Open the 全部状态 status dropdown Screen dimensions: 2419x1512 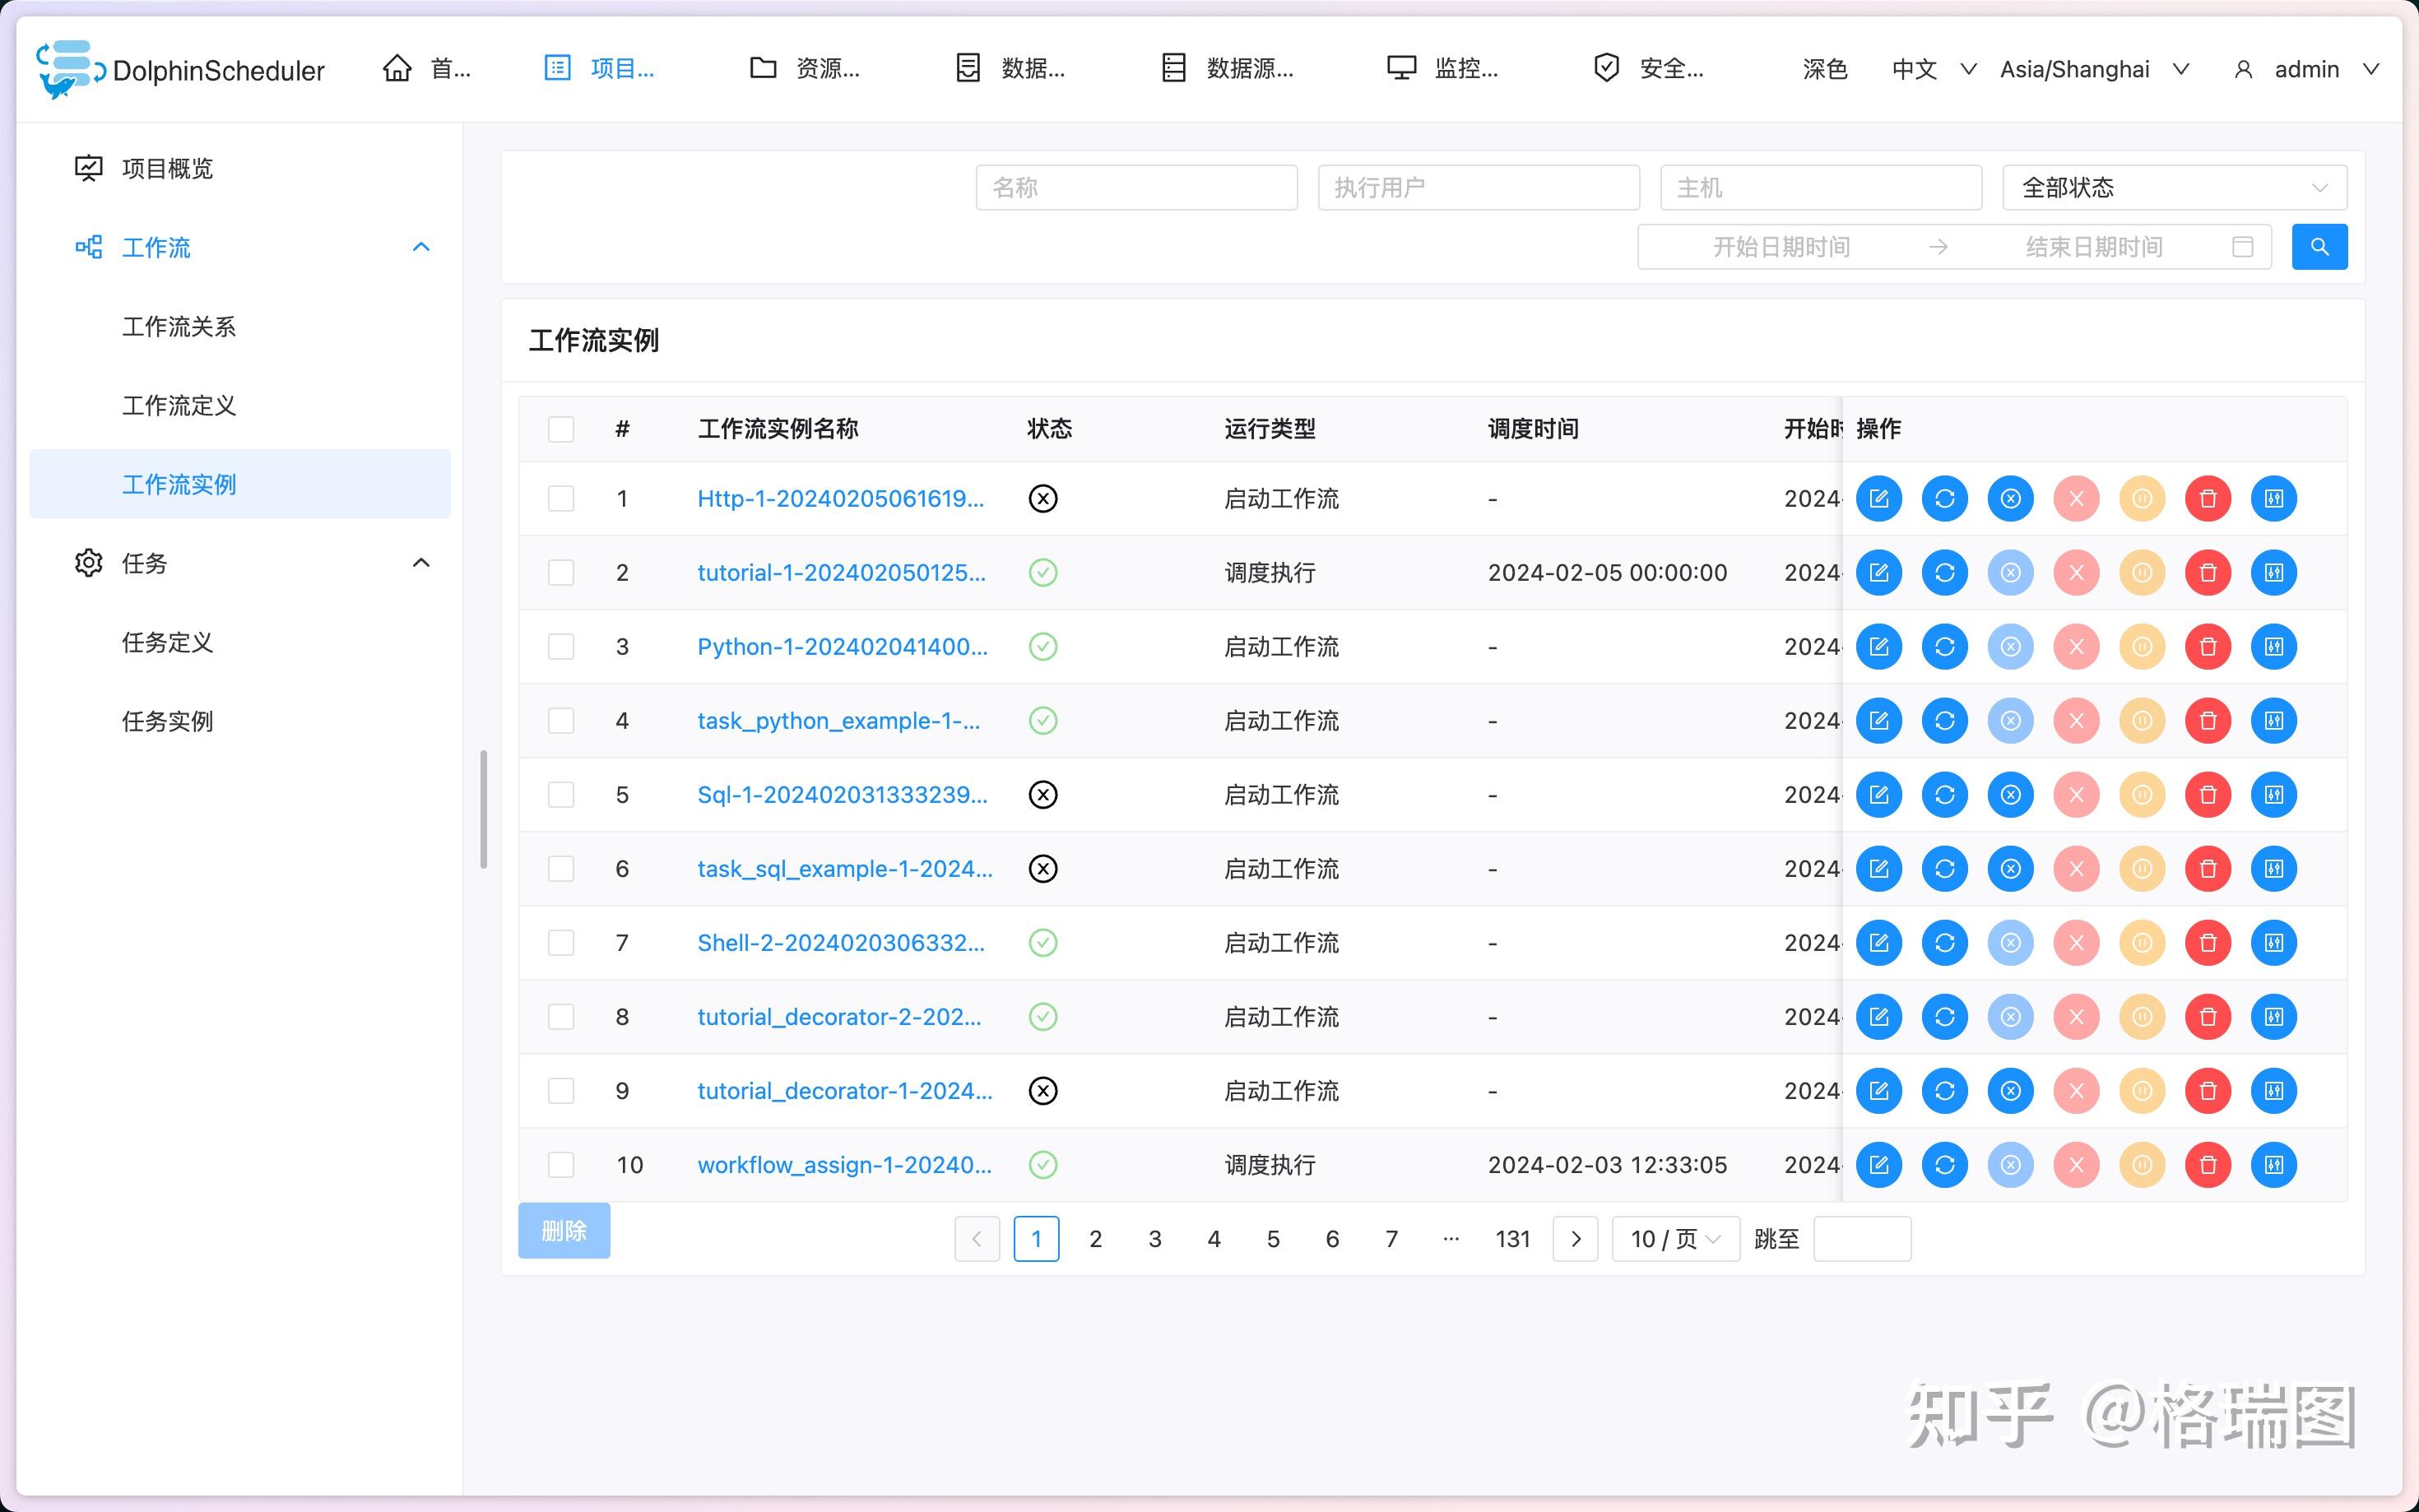click(x=2174, y=187)
